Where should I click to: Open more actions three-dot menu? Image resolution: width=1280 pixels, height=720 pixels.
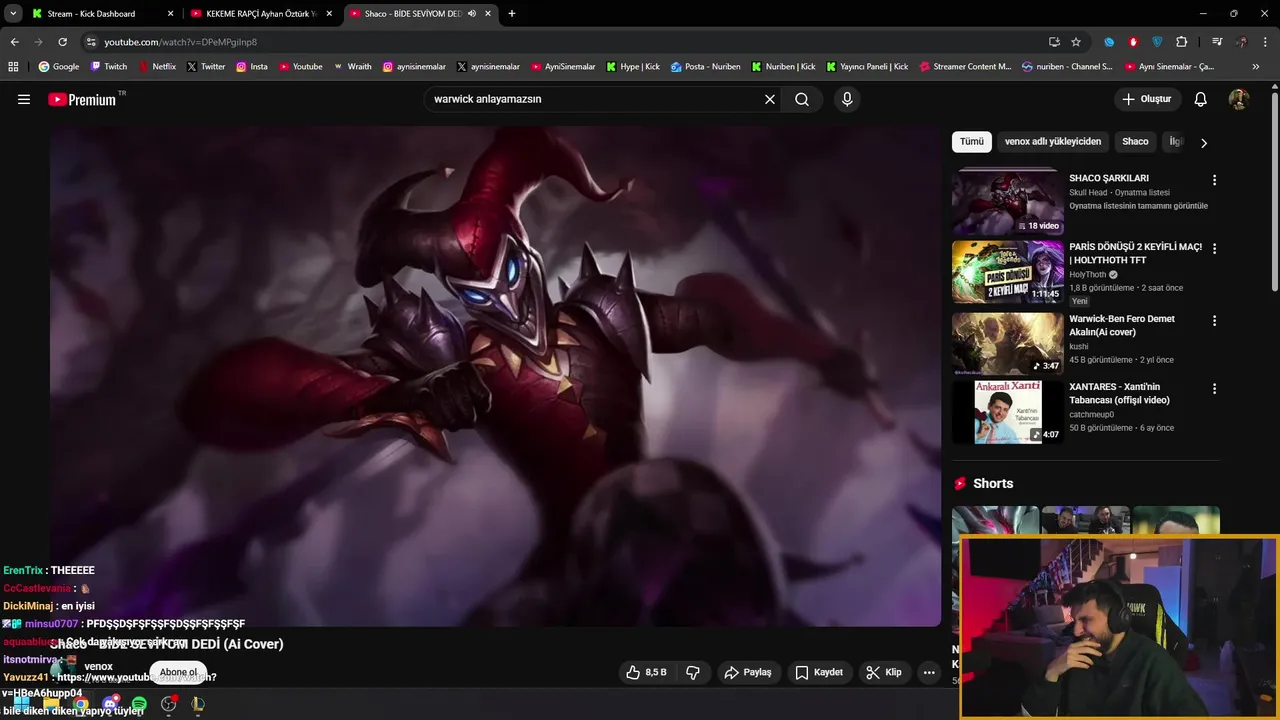929,672
